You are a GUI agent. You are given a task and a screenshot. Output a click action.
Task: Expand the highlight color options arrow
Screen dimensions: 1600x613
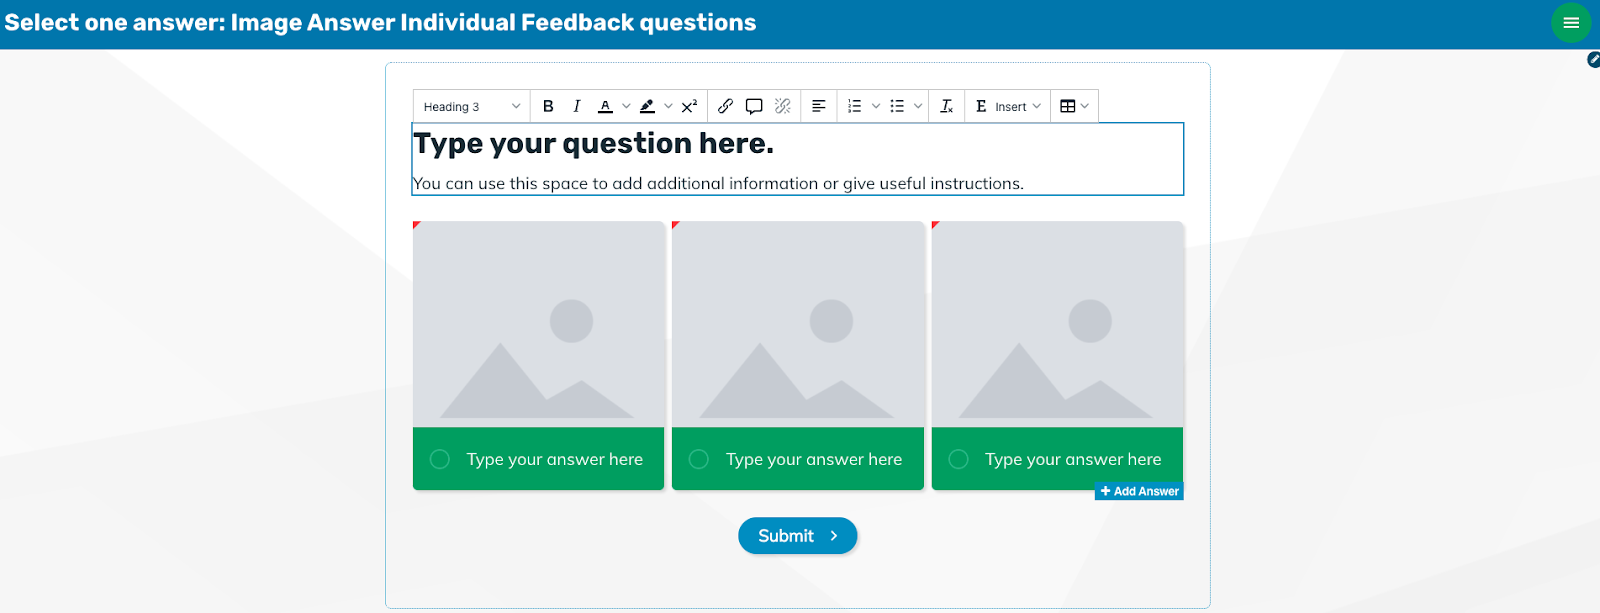click(668, 106)
